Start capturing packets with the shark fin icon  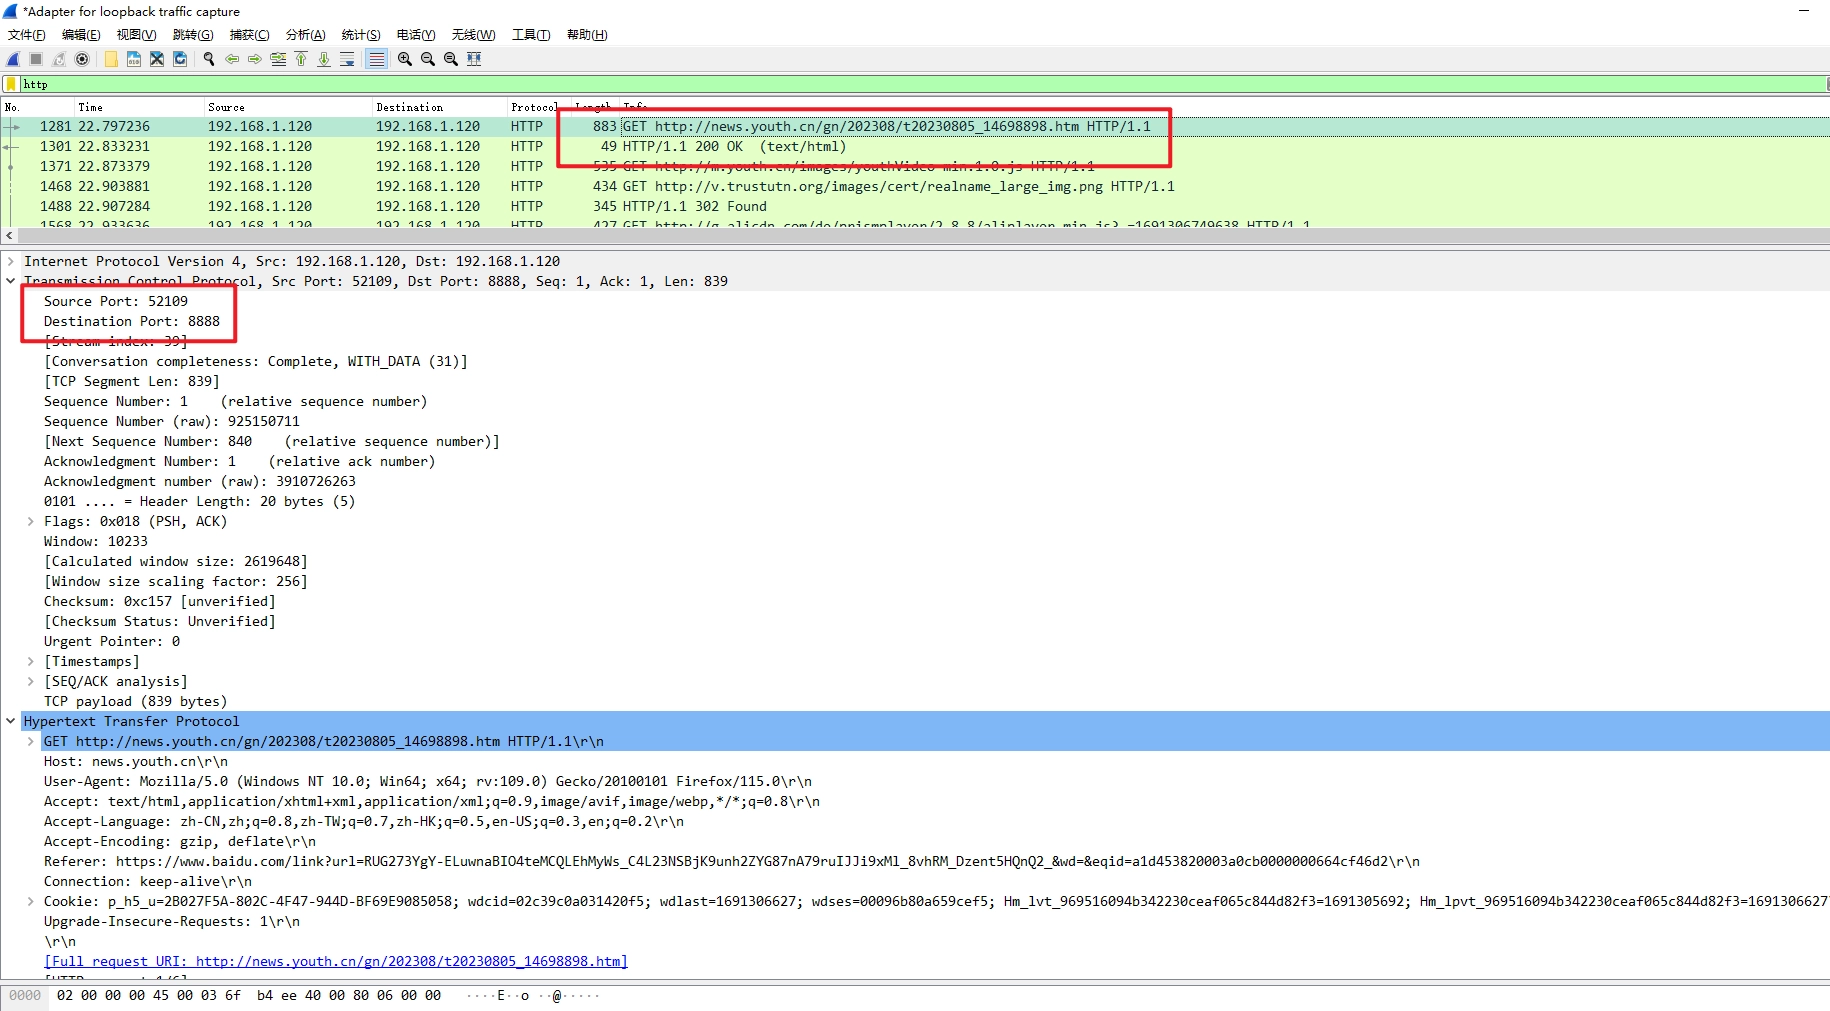coord(13,59)
